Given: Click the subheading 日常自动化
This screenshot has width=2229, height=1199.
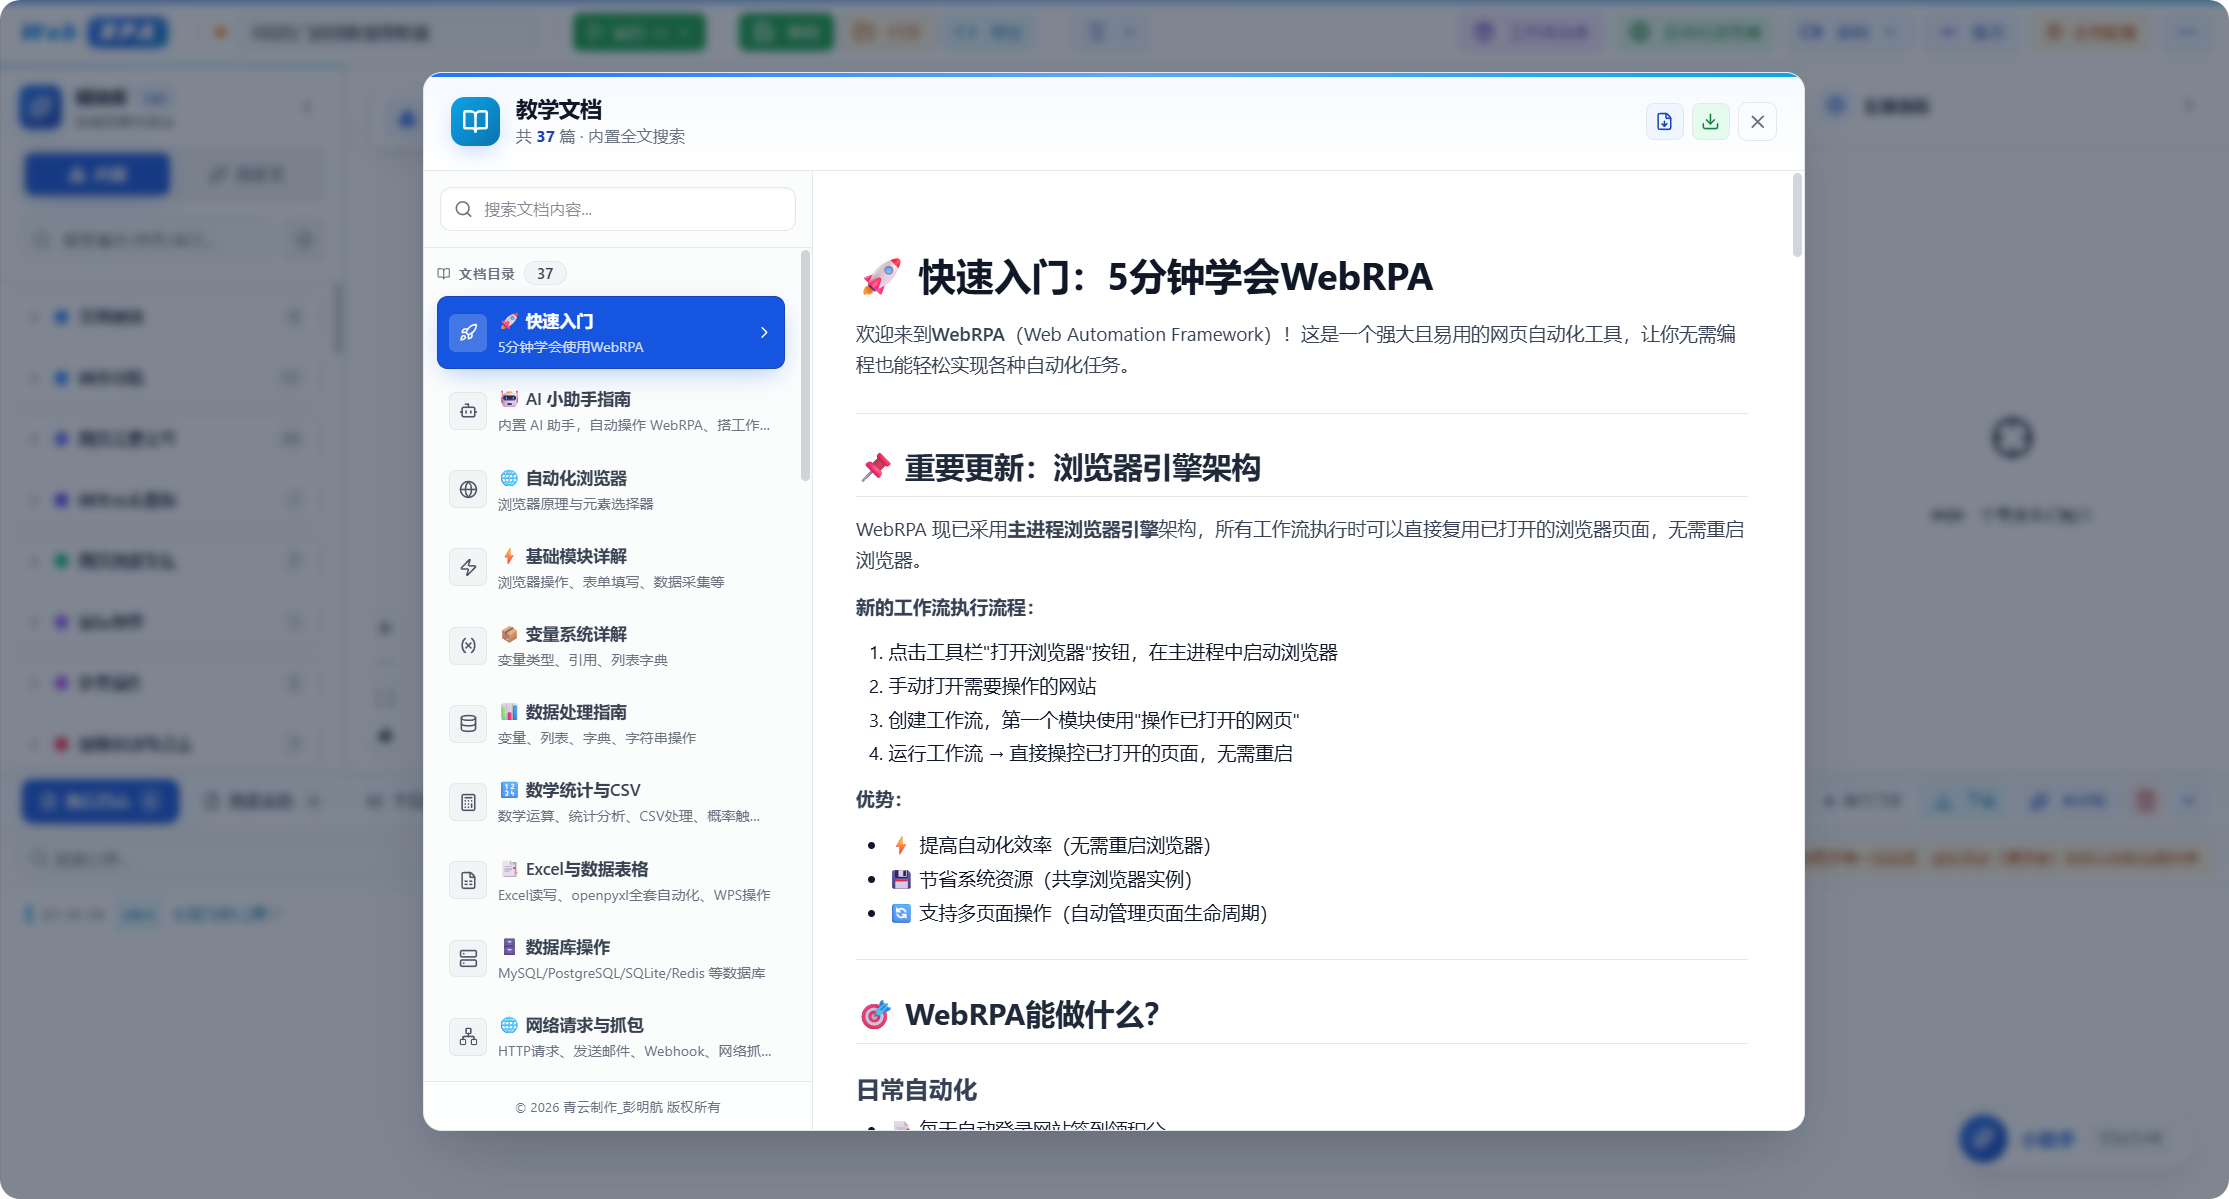Looking at the screenshot, I should tap(917, 1090).
